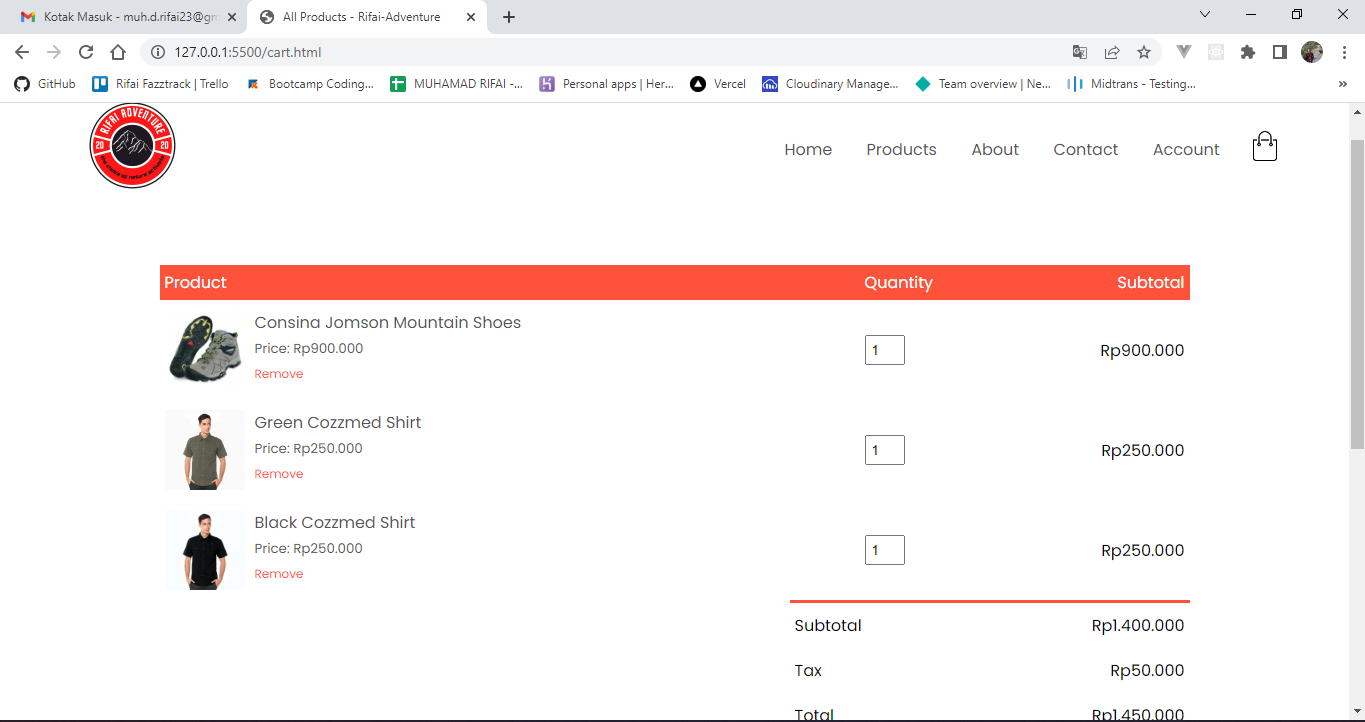Click the address bar URL
This screenshot has height=722, width=1365.
click(x=248, y=52)
